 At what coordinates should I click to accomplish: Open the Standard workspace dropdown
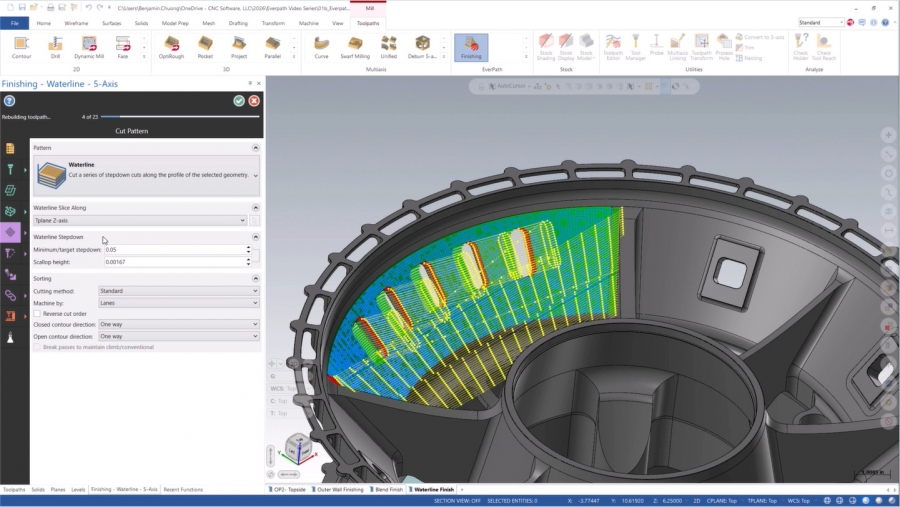pos(821,22)
